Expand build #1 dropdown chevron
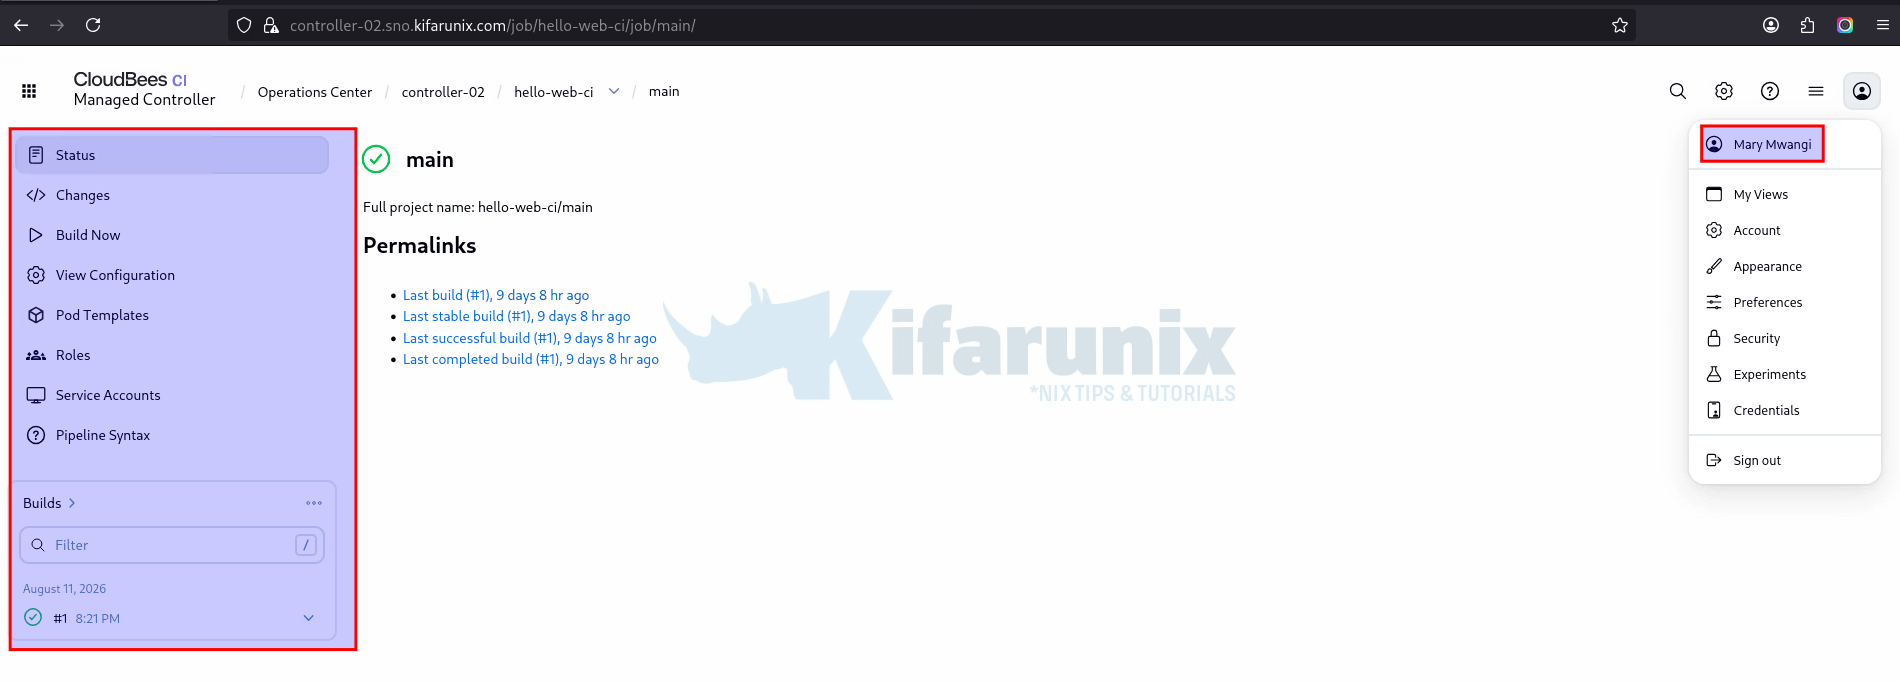1900x682 pixels. click(x=309, y=618)
